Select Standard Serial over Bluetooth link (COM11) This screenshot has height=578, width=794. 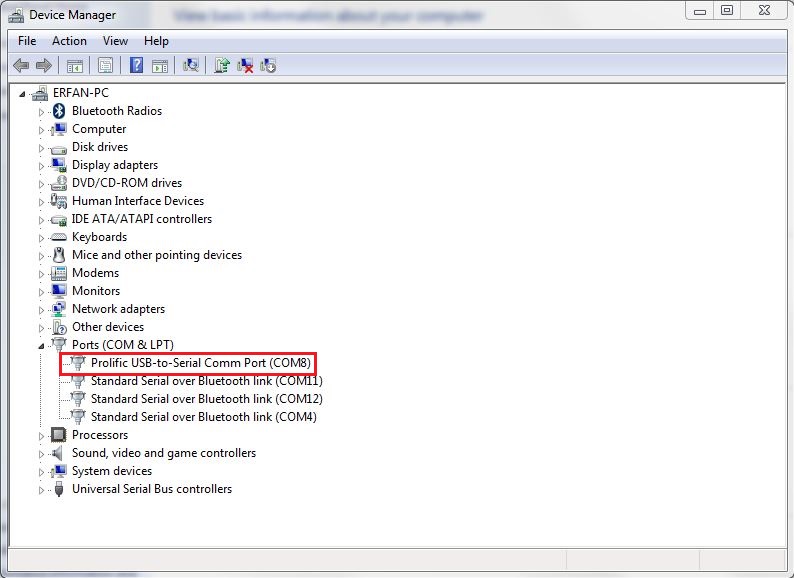click(x=206, y=381)
